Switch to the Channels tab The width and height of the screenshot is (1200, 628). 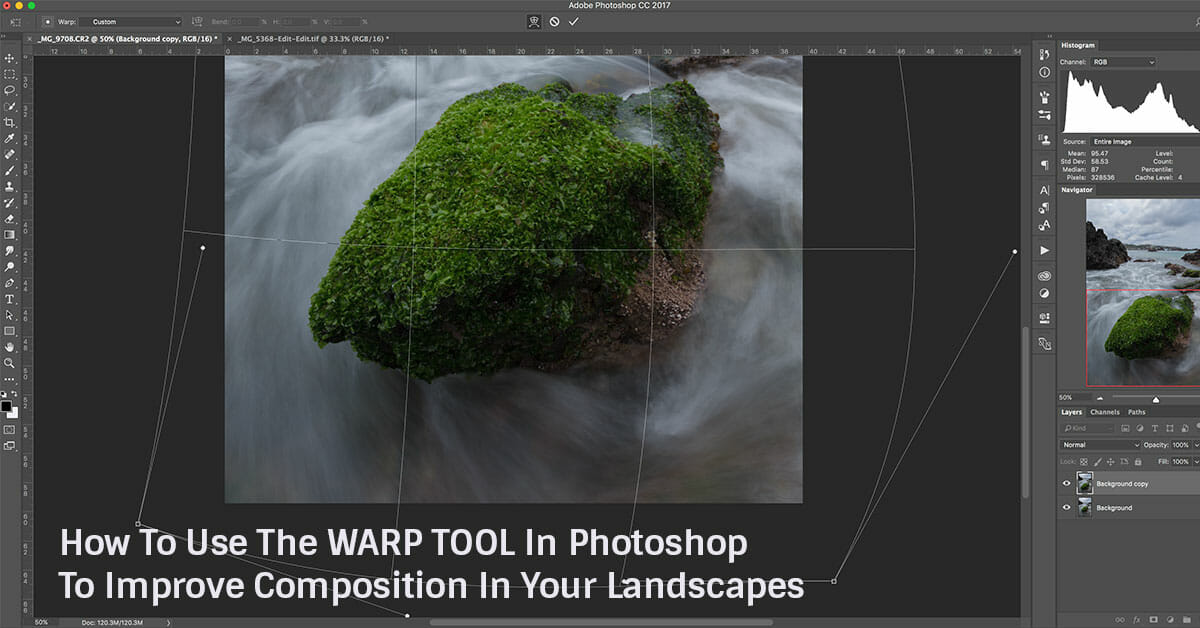(x=1104, y=412)
